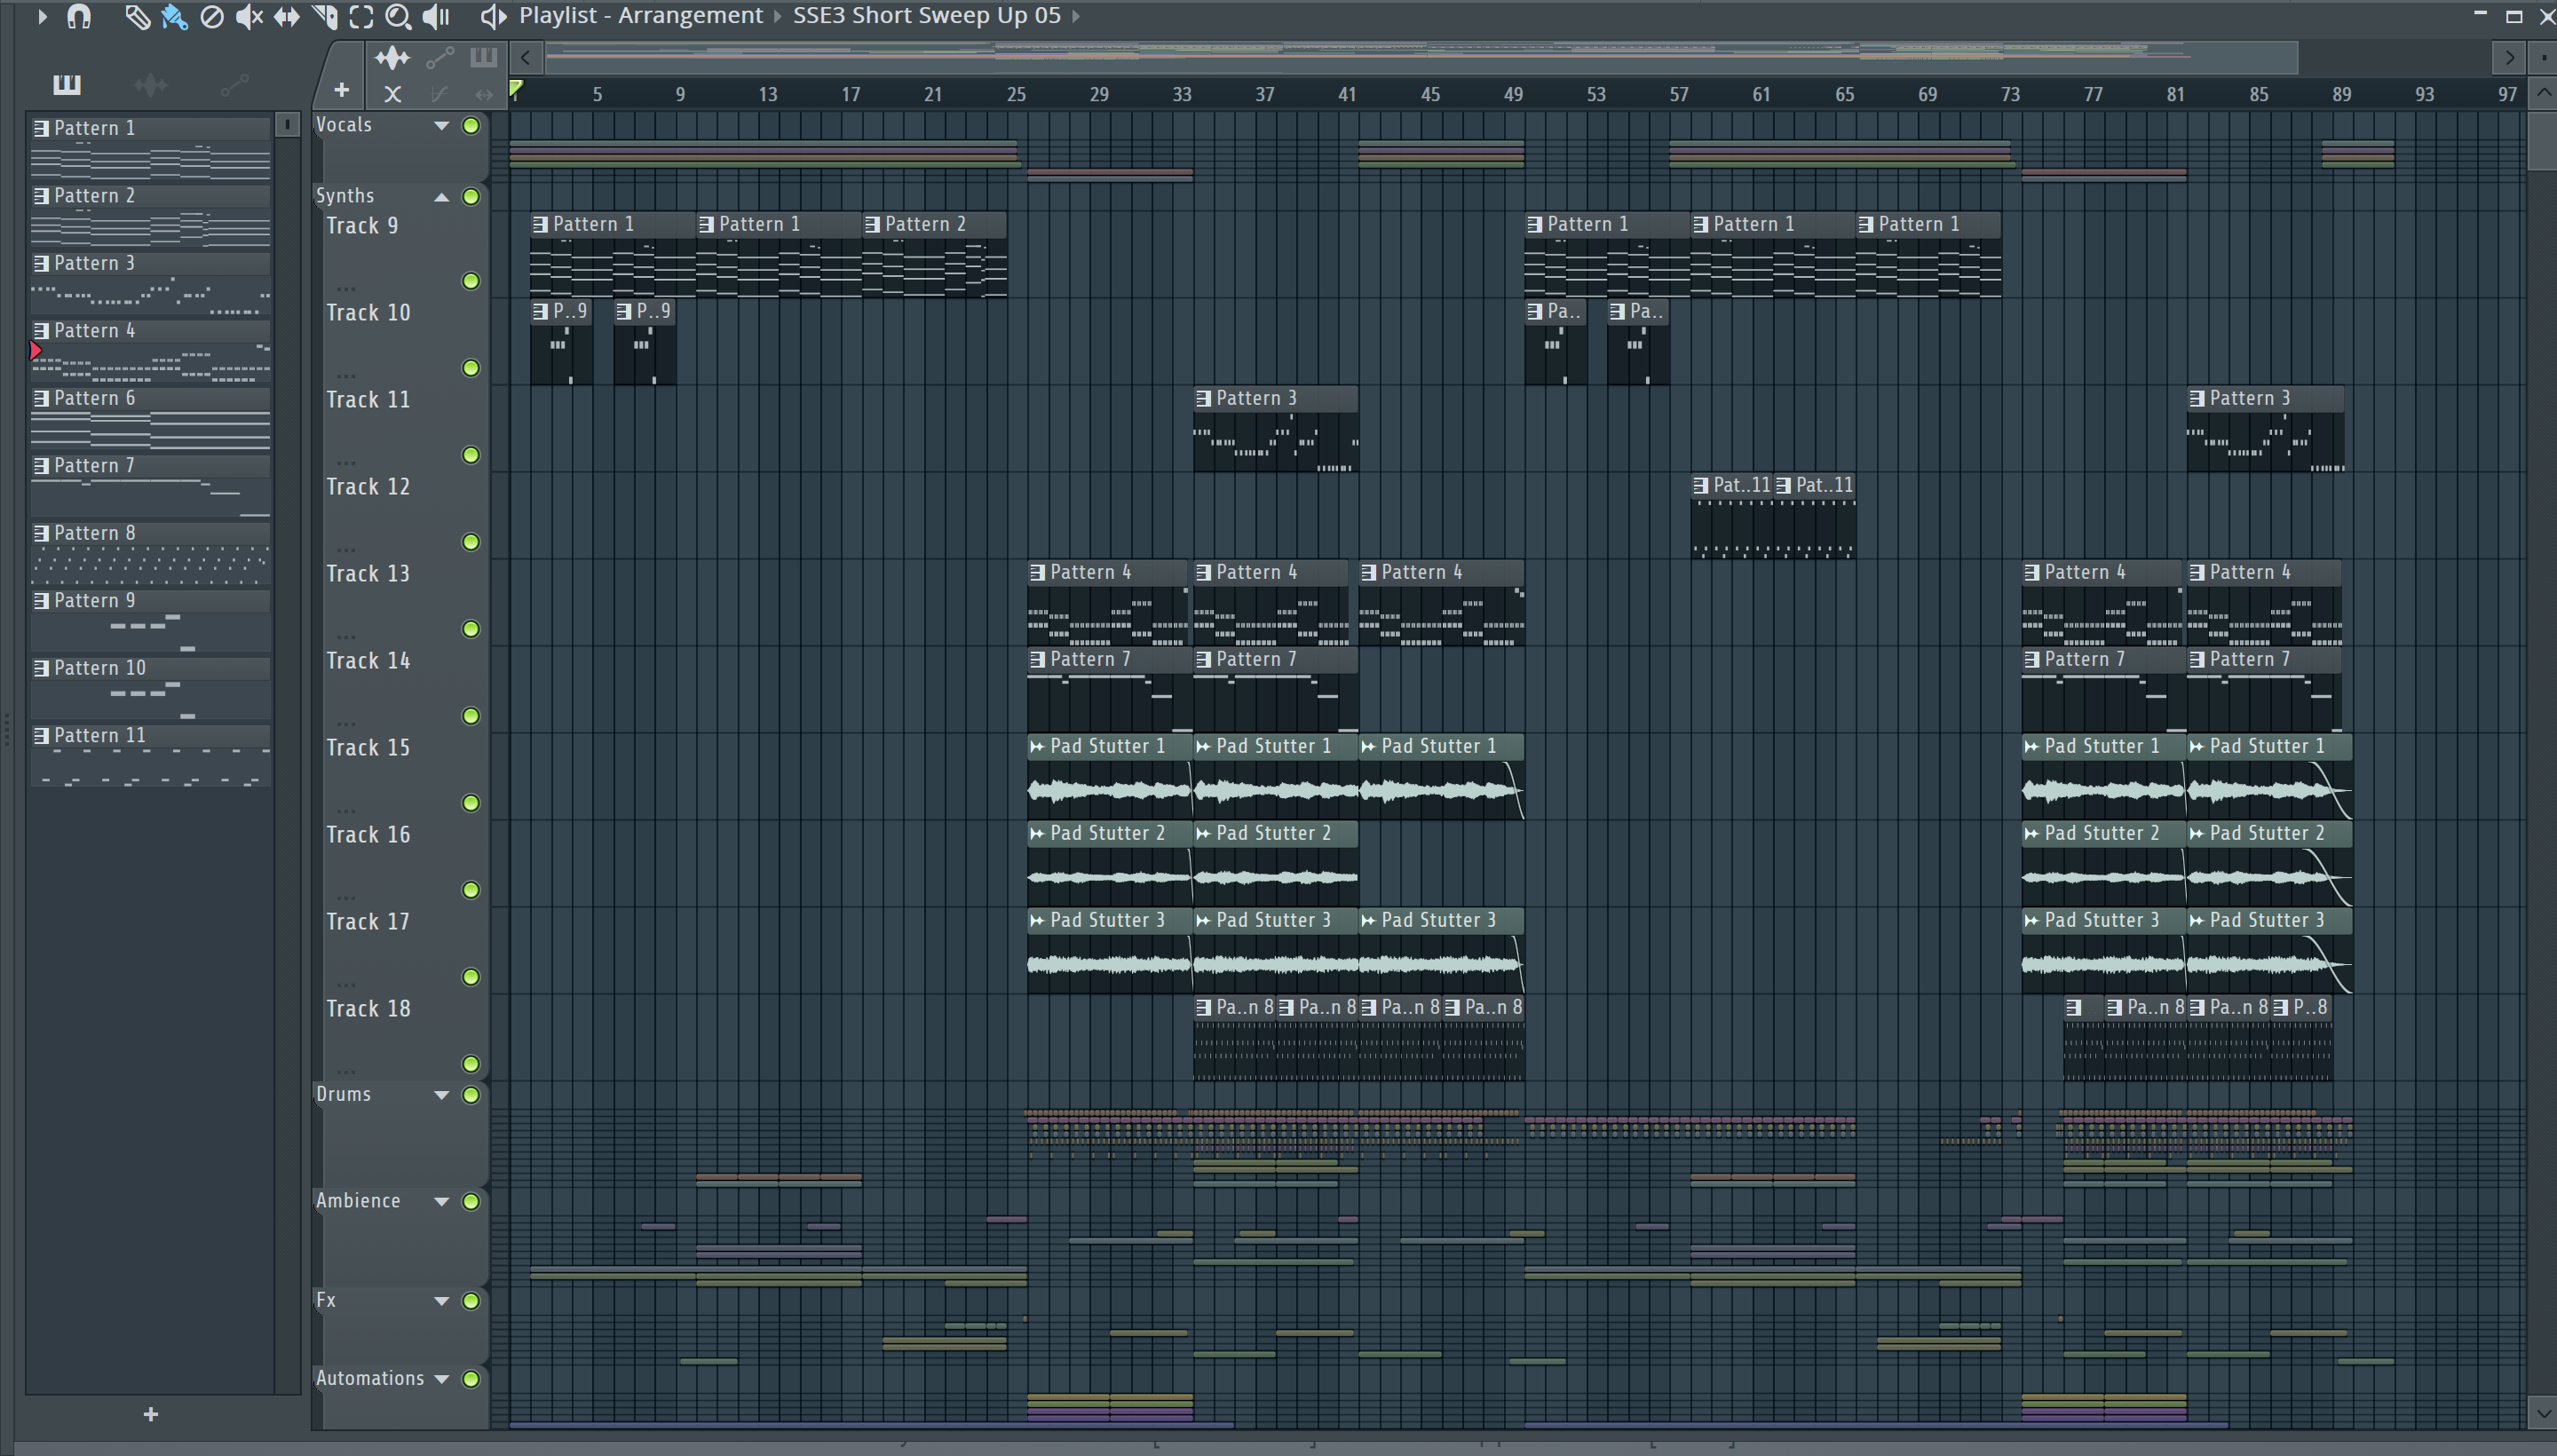Focus pattern clips piano icon

483,57
